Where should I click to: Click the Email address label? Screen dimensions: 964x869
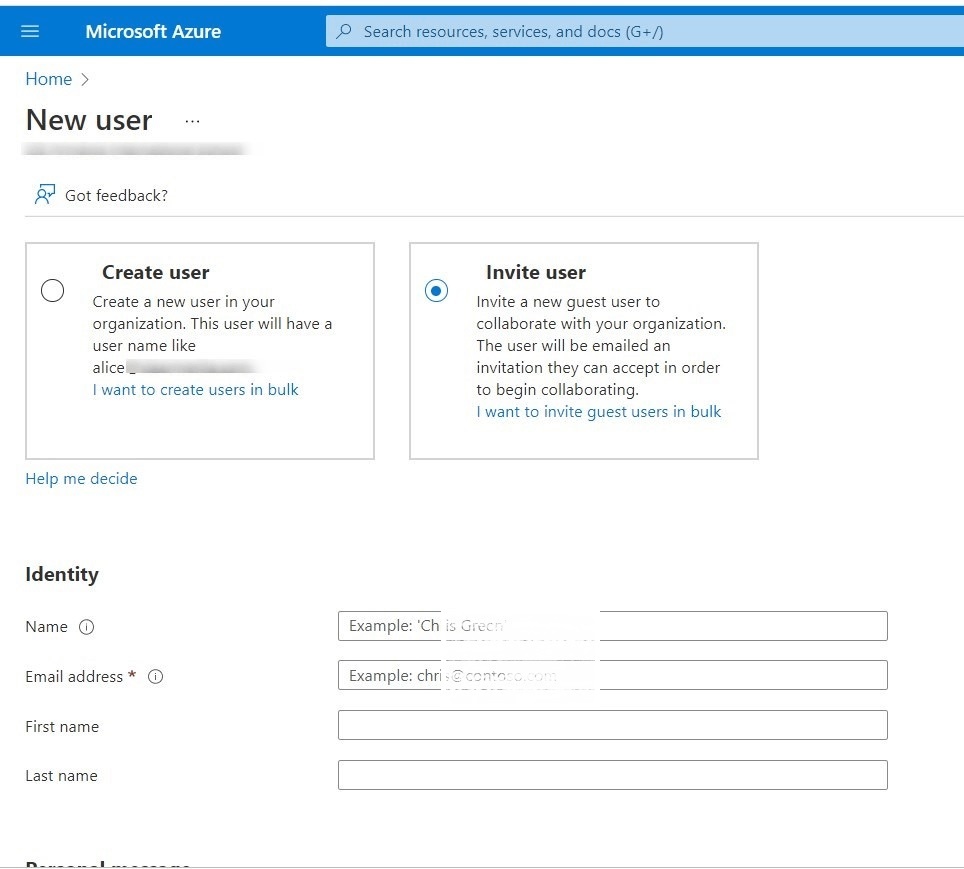74,677
